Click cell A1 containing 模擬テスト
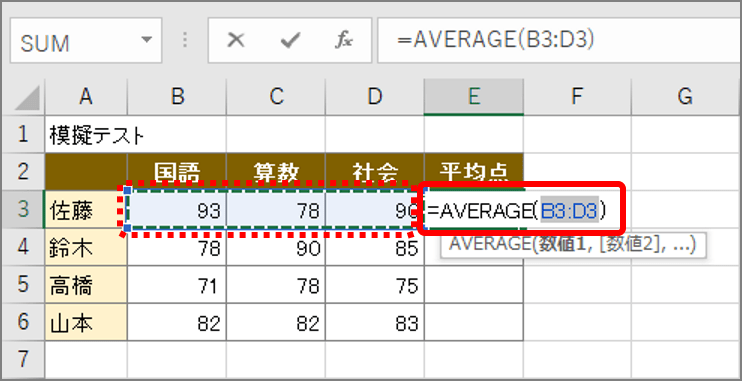Image resolution: width=742 pixels, height=381 pixels. pos(86,134)
